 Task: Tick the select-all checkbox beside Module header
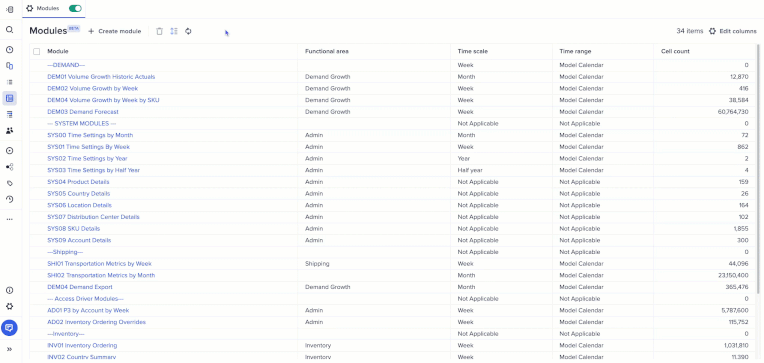pyautogui.click(x=37, y=52)
